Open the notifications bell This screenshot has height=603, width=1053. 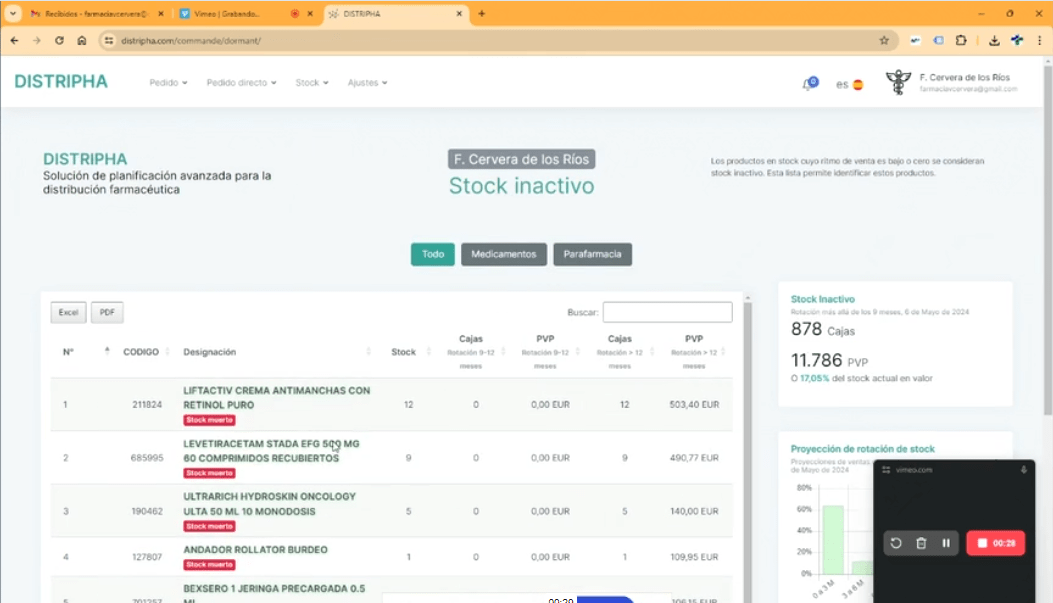(x=809, y=84)
